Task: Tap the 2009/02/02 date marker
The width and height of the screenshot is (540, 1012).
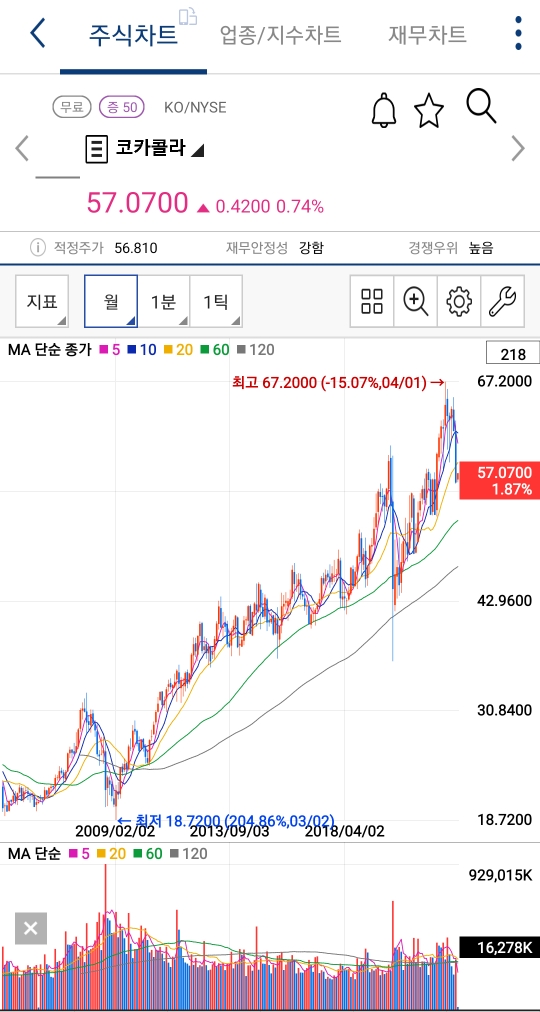Action: 115,831
